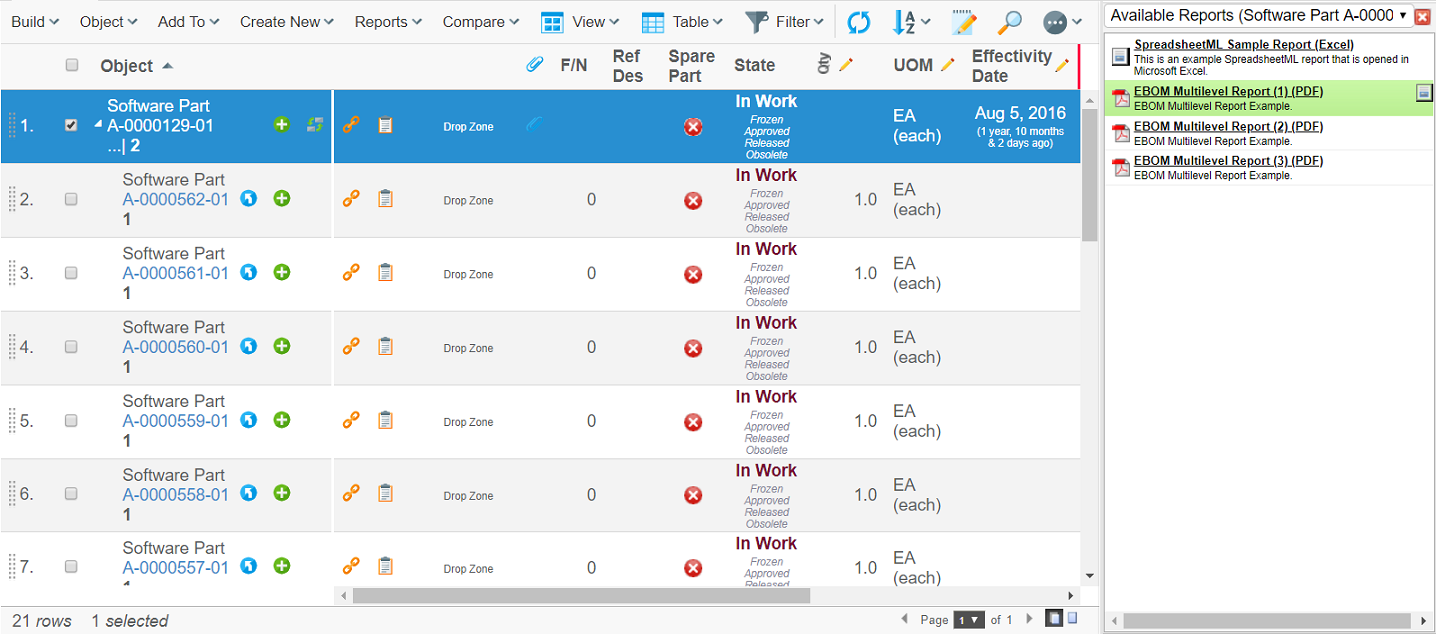Open the A-0000561-01 part link
1436x634 pixels.
coord(175,273)
